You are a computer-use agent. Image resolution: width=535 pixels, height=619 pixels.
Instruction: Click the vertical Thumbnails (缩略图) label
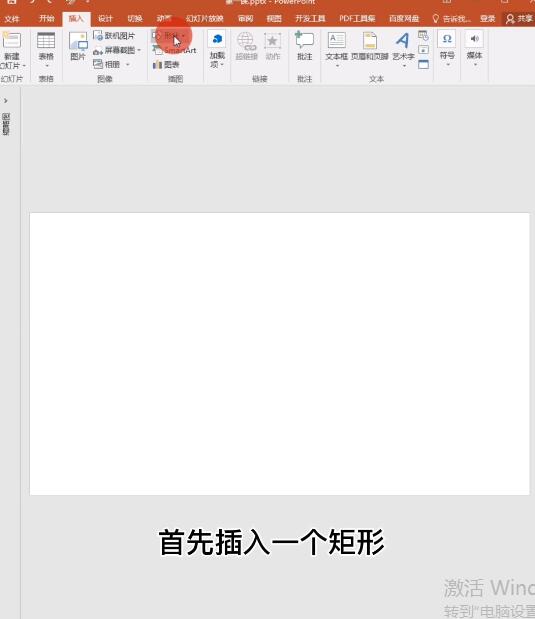(x=6, y=124)
